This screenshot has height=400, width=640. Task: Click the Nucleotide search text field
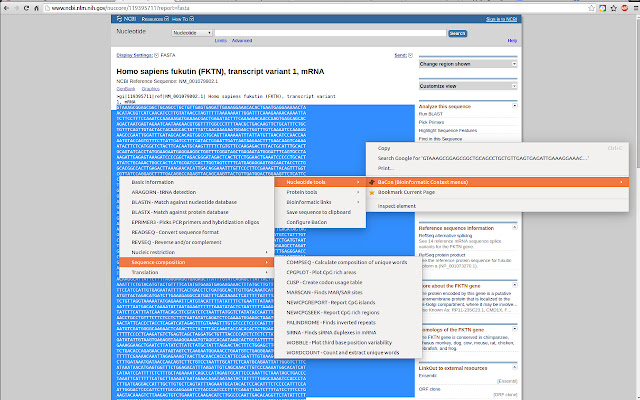coord(330,33)
